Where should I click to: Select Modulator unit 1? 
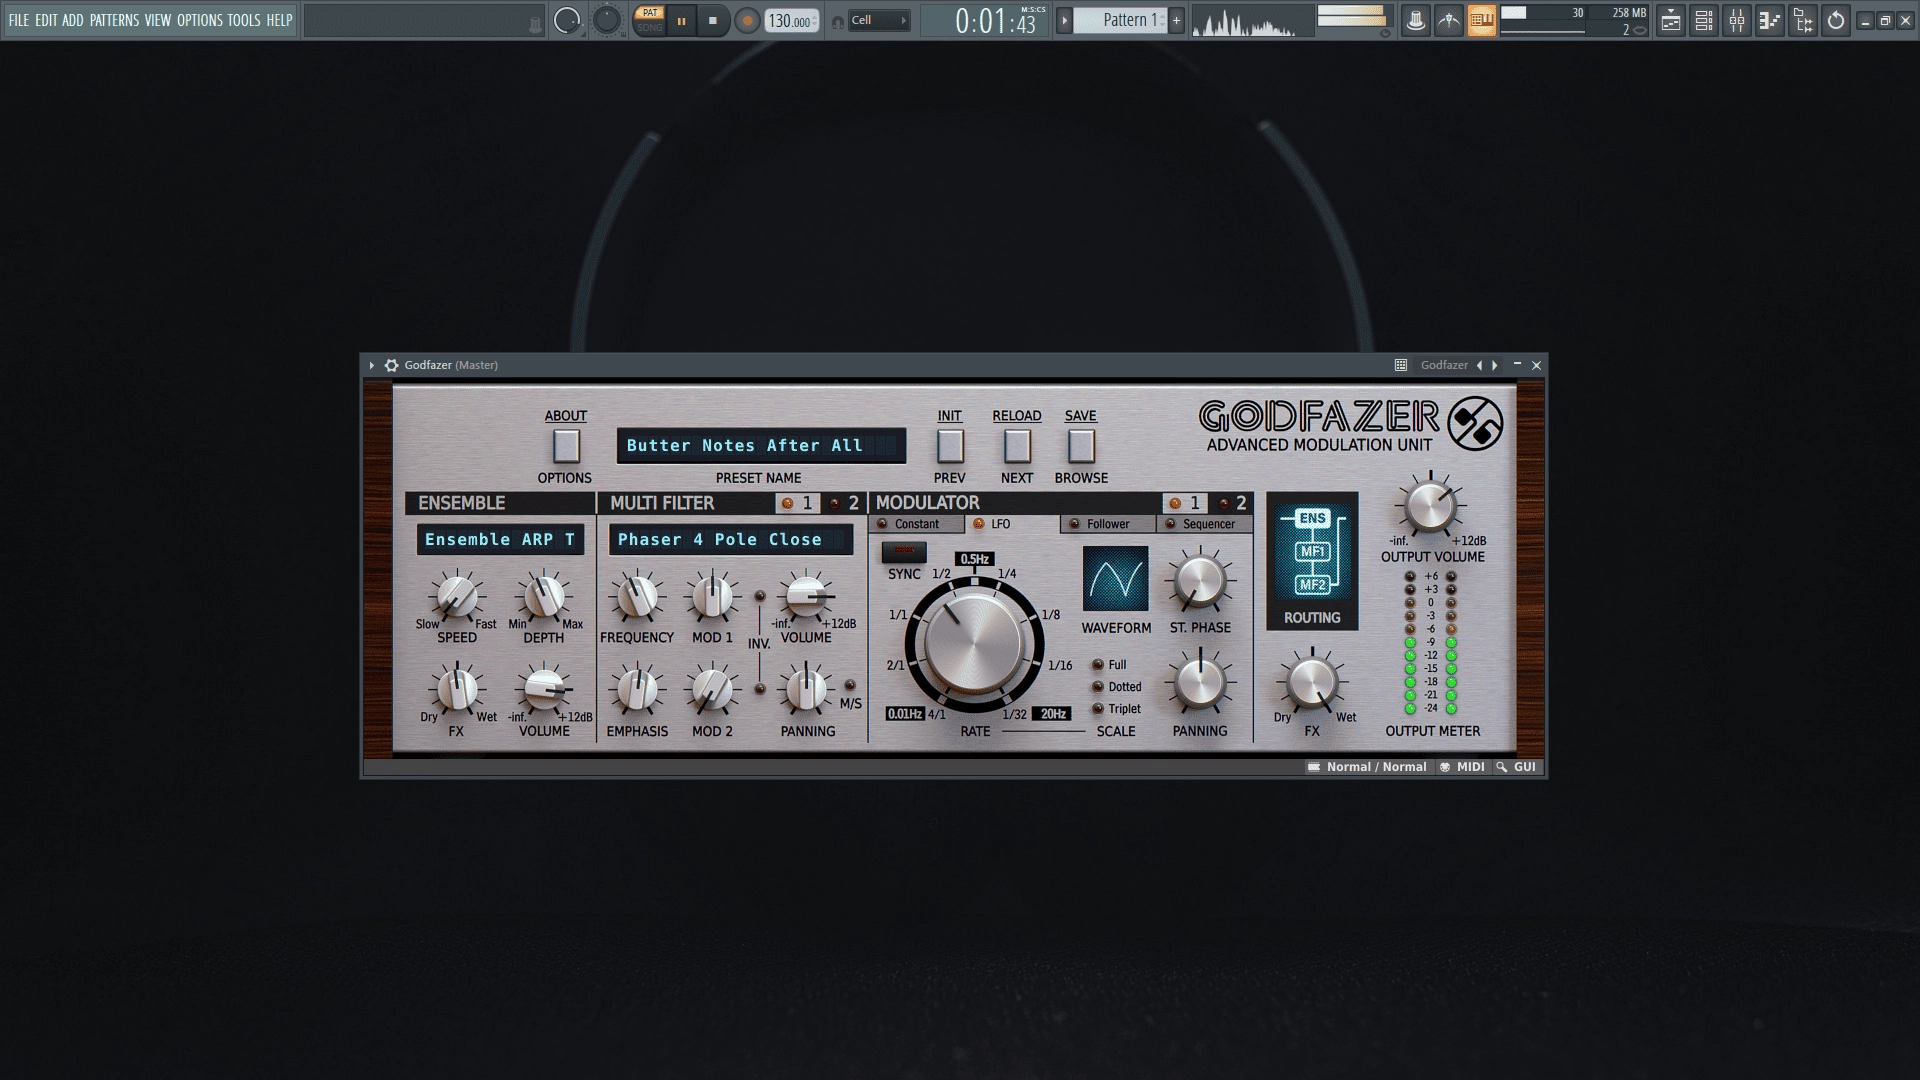[1184, 503]
